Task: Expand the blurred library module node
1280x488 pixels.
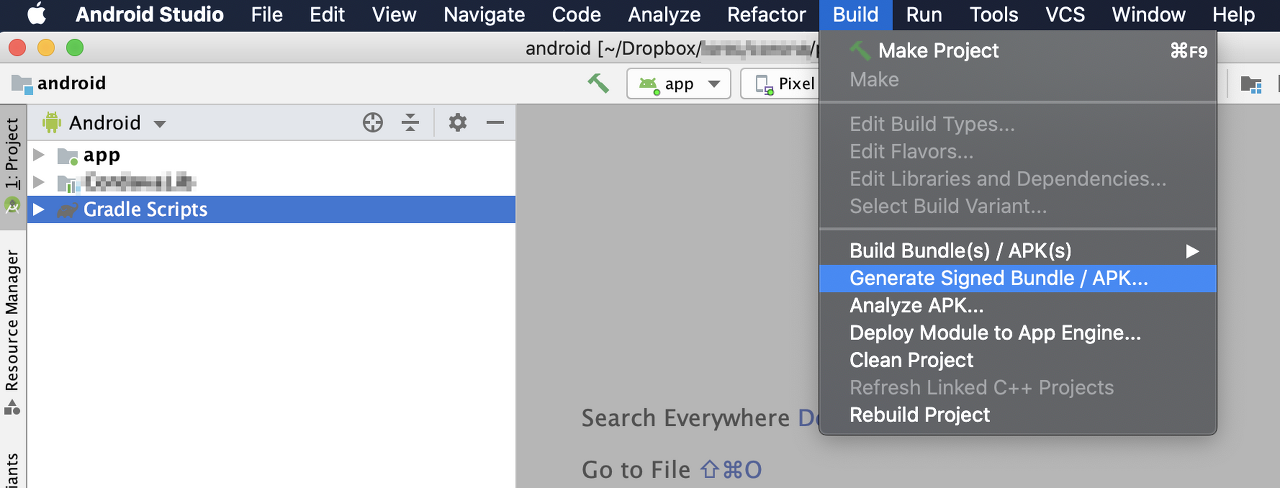Action: pos(39,182)
